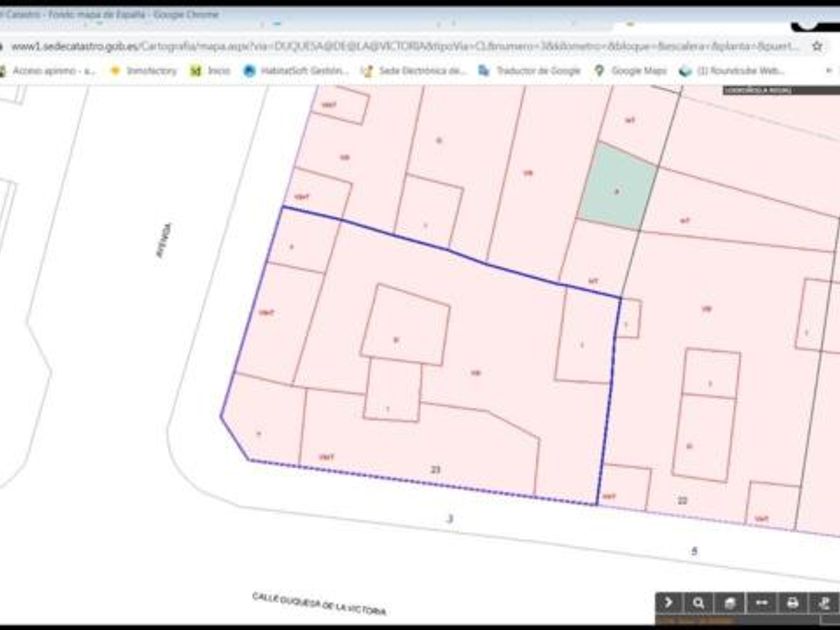Open the magnifier search tool in map toolbar
The height and width of the screenshot is (630, 840).
[x=699, y=603]
